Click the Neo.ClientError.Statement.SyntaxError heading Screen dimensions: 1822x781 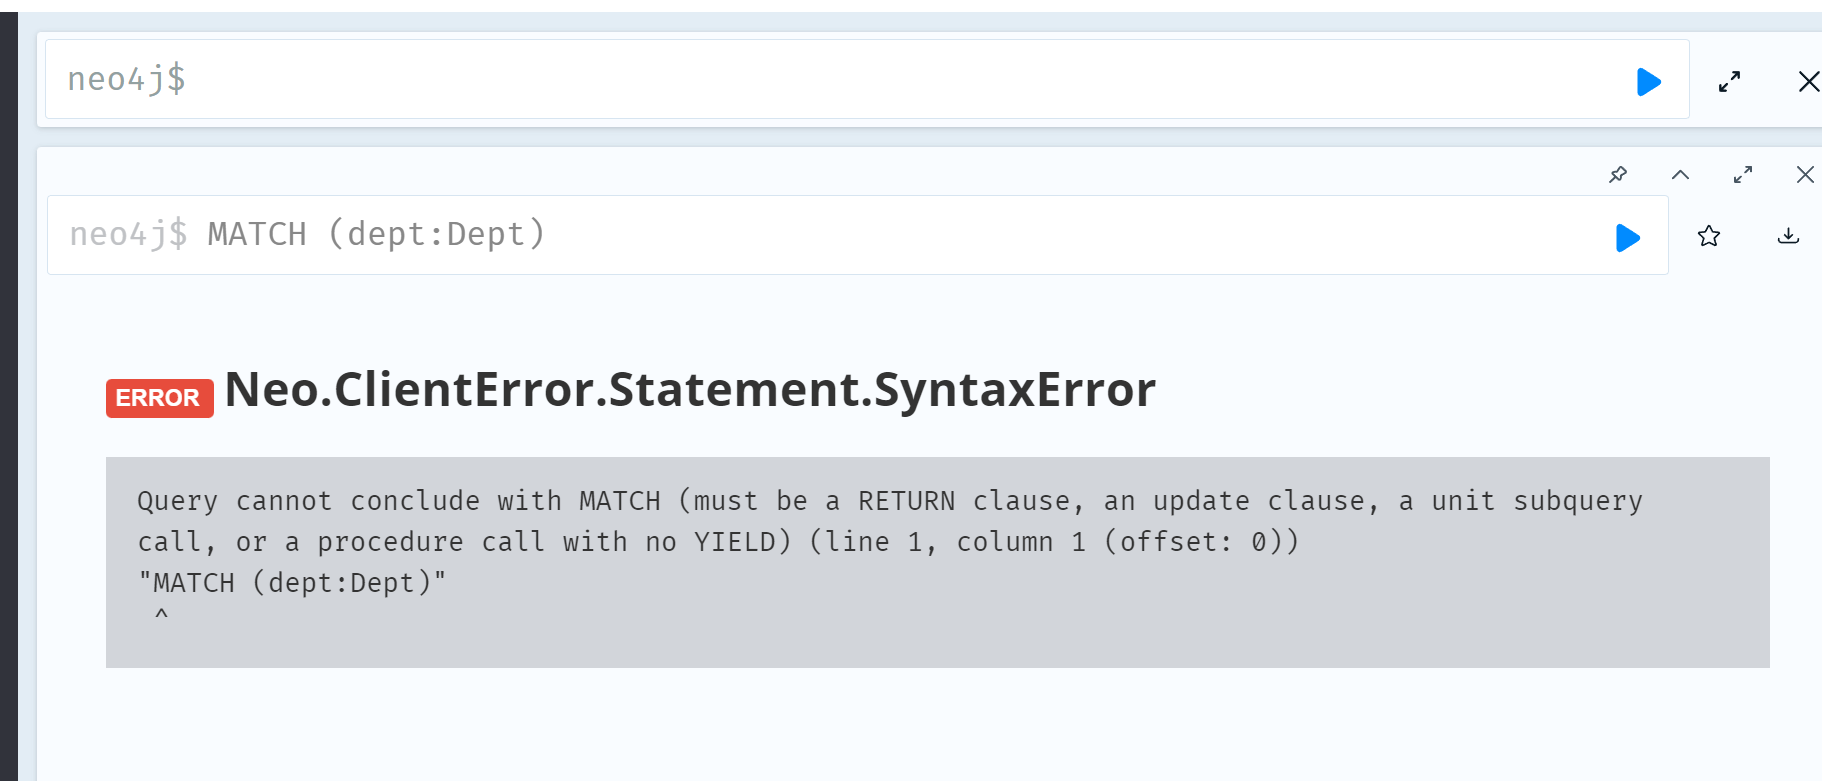[690, 389]
